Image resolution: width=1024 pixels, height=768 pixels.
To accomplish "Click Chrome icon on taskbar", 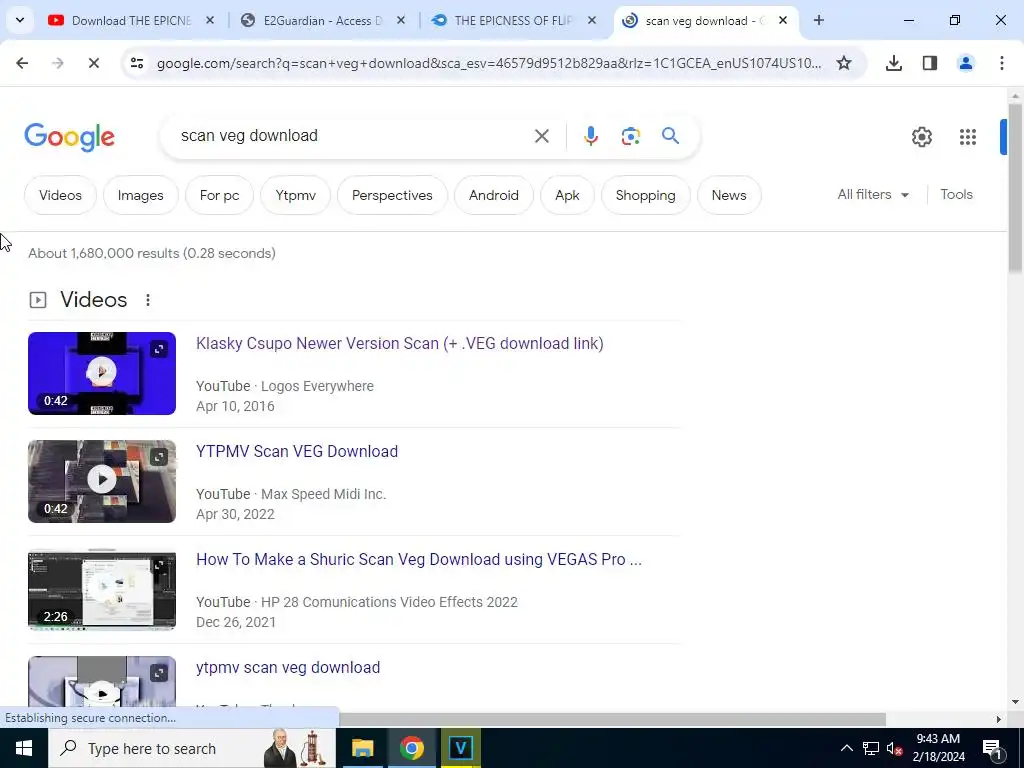I will pyautogui.click(x=411, y=748).
